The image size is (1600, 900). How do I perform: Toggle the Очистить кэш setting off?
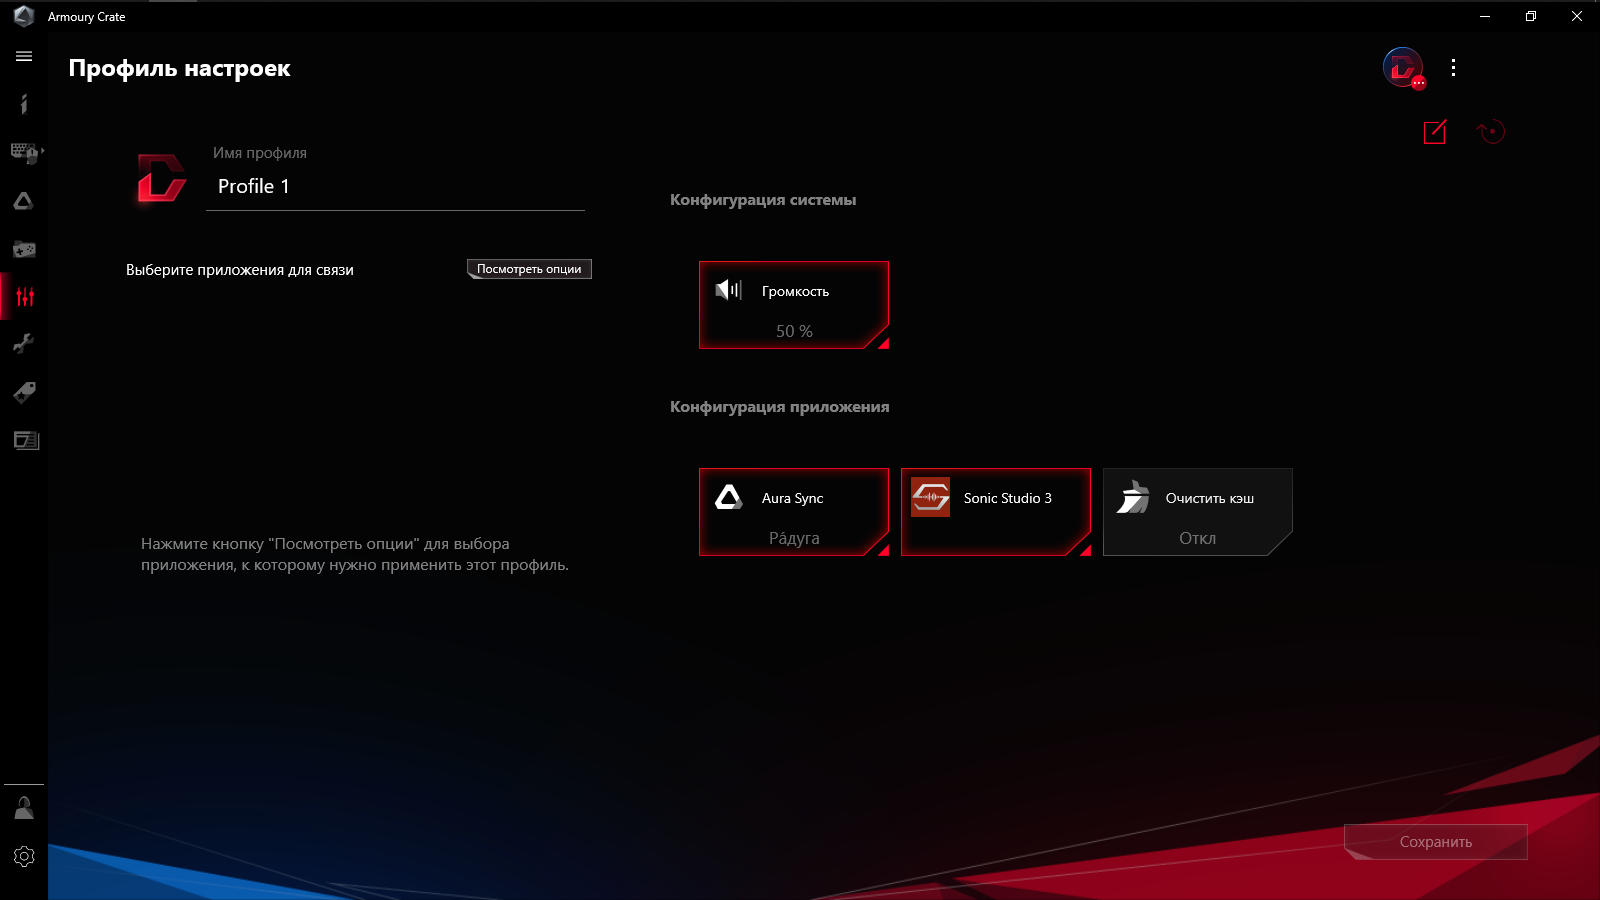point(1197,512)
